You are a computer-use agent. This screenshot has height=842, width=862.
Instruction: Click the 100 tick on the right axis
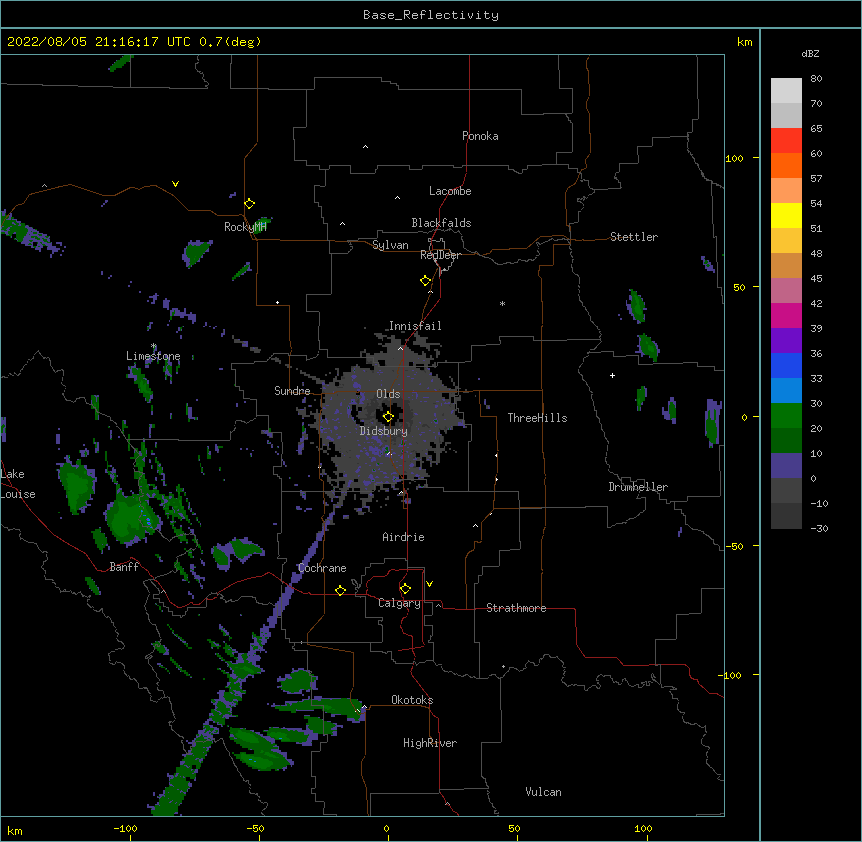tap(734, 158)
